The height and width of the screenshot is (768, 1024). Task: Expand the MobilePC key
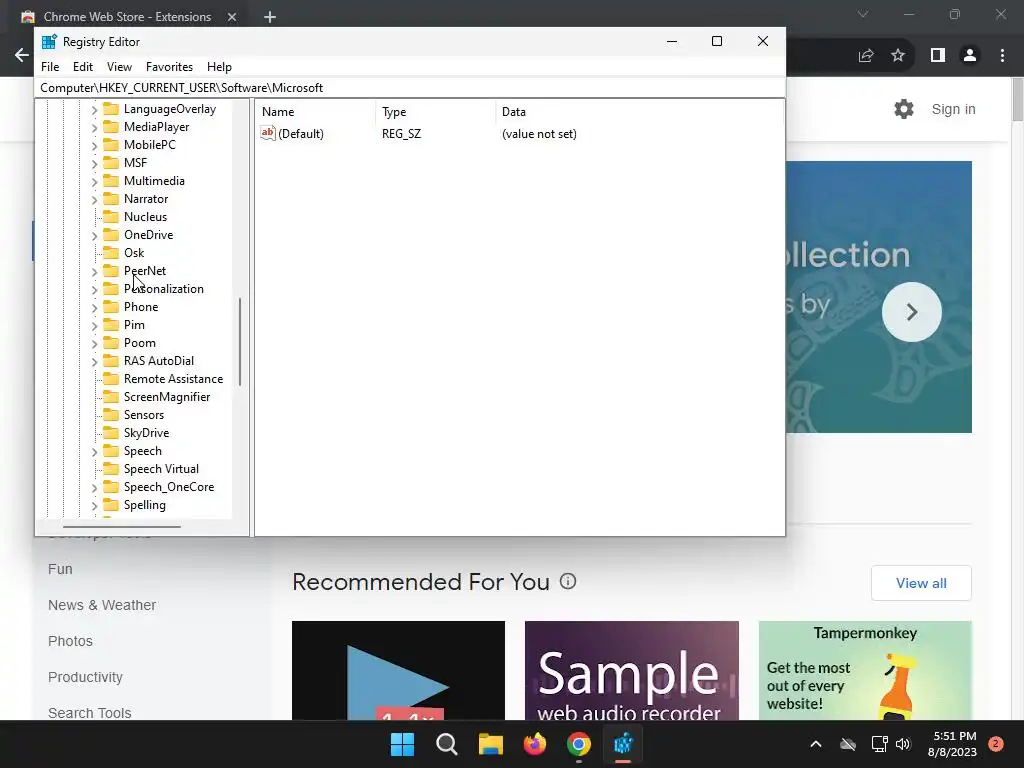pos(94,146)
